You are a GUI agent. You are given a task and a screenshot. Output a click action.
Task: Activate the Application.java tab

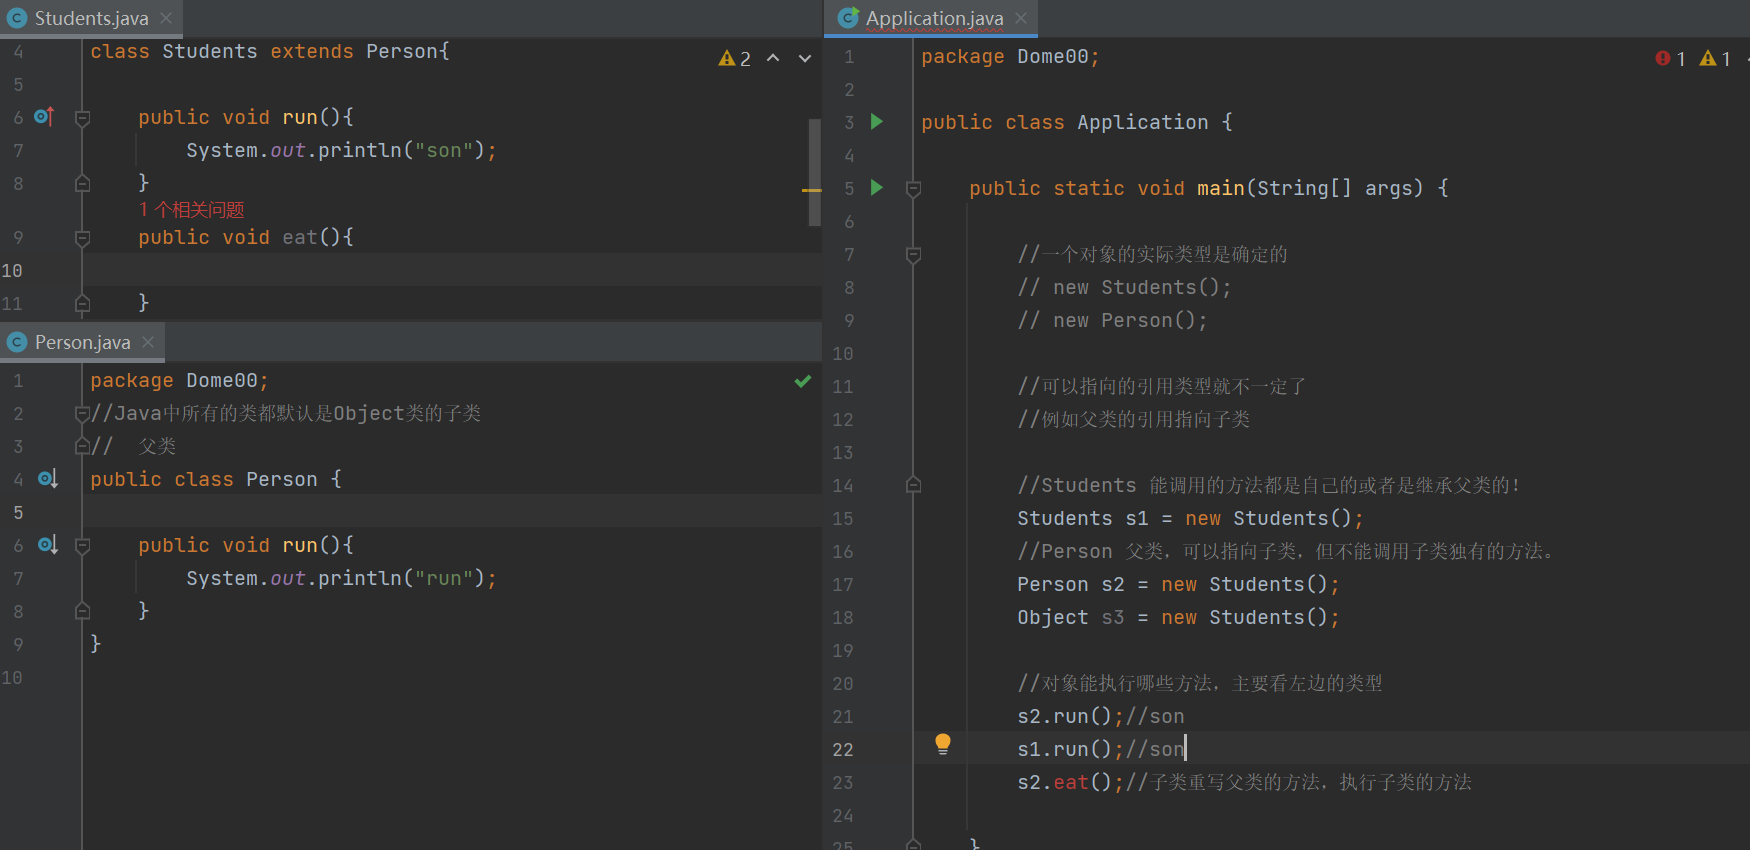point(932,18)
